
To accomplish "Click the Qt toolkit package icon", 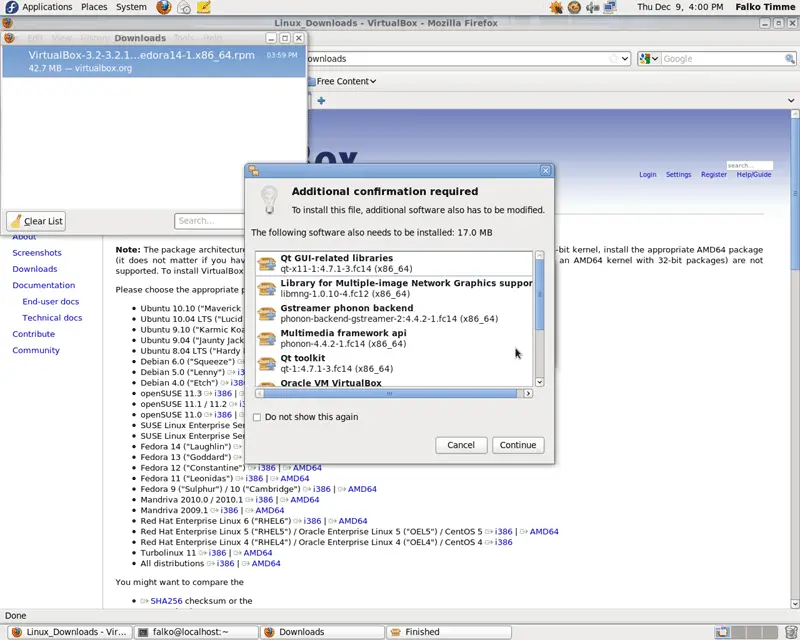I will (267, 363).
